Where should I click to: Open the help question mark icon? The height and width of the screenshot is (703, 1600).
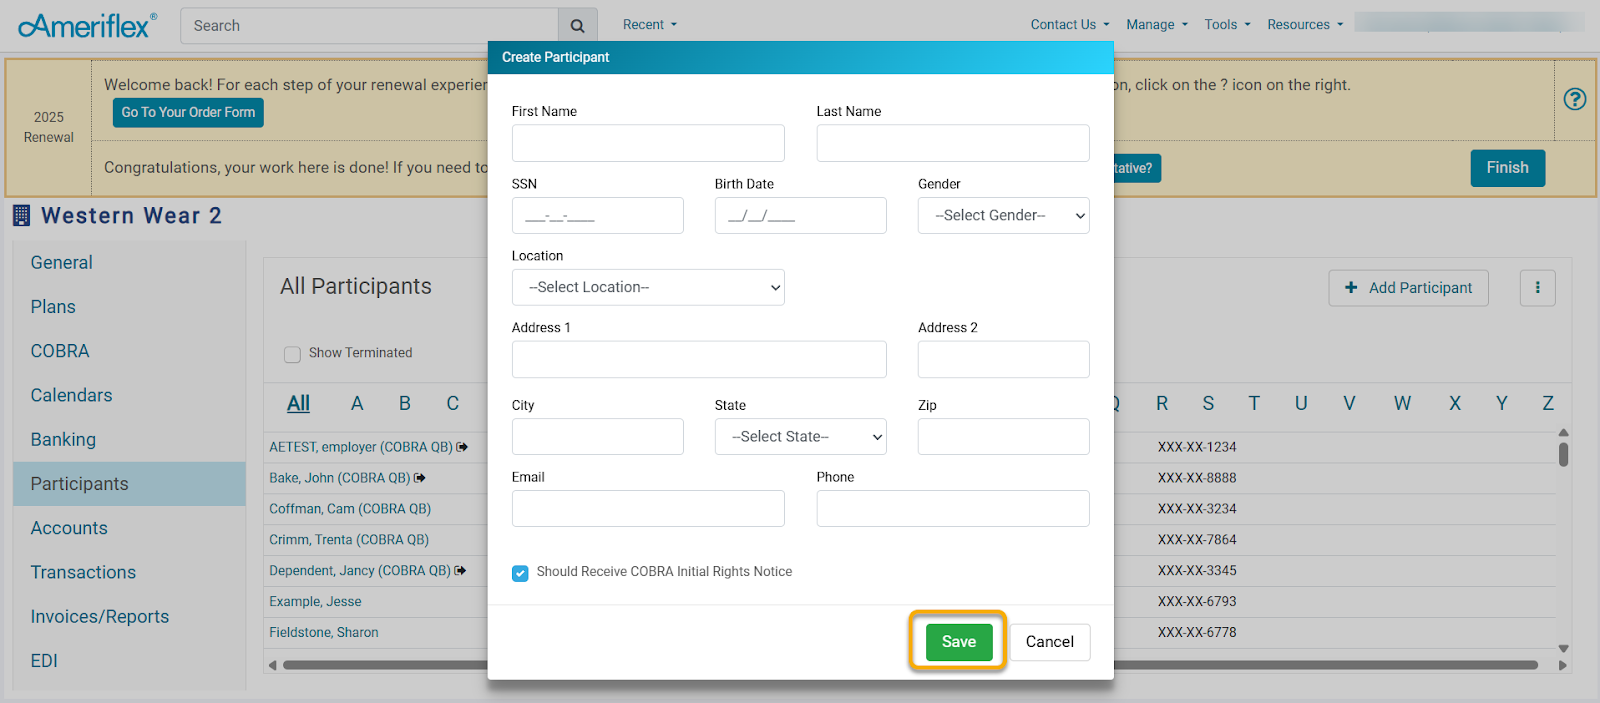click(1574, 99)
